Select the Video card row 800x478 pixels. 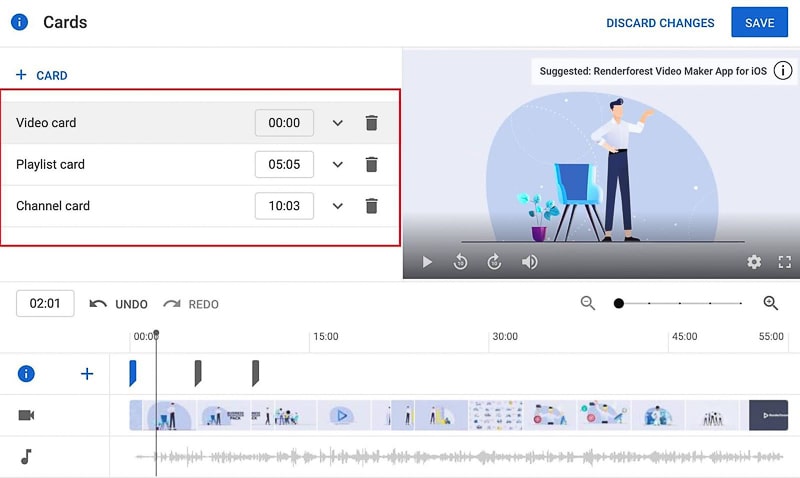click(199, 122)
